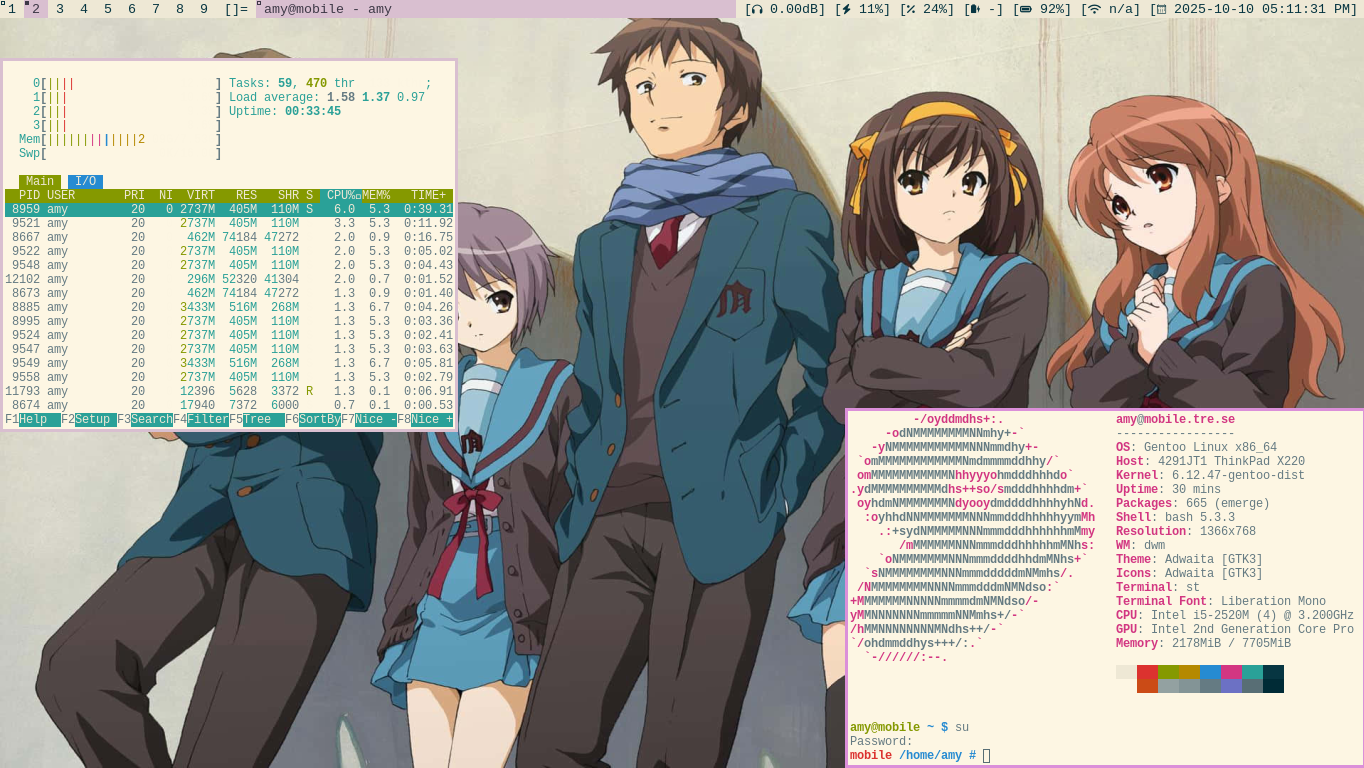This screenshot has width=1364, height=768.
Task: Click the F3 Search button in htop
Action: [x=145, y=420]
